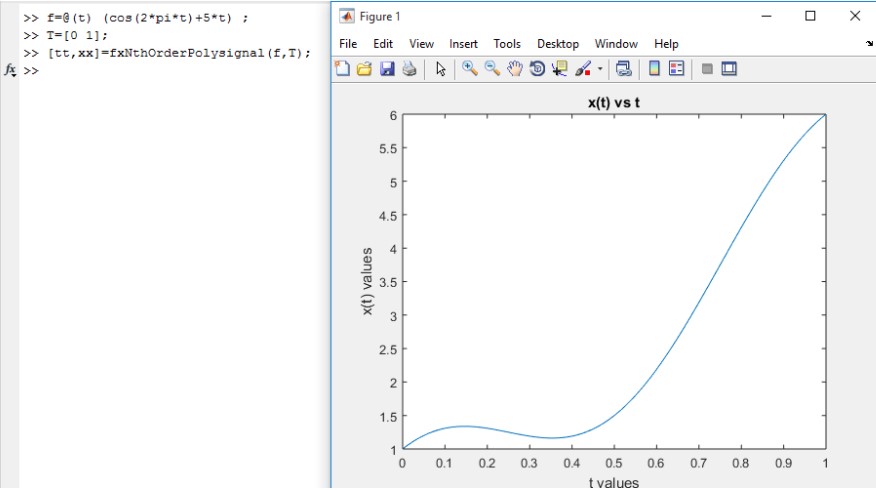
Task: Click the Show Plot Tools and Dock button
Action: pos(729,69)
